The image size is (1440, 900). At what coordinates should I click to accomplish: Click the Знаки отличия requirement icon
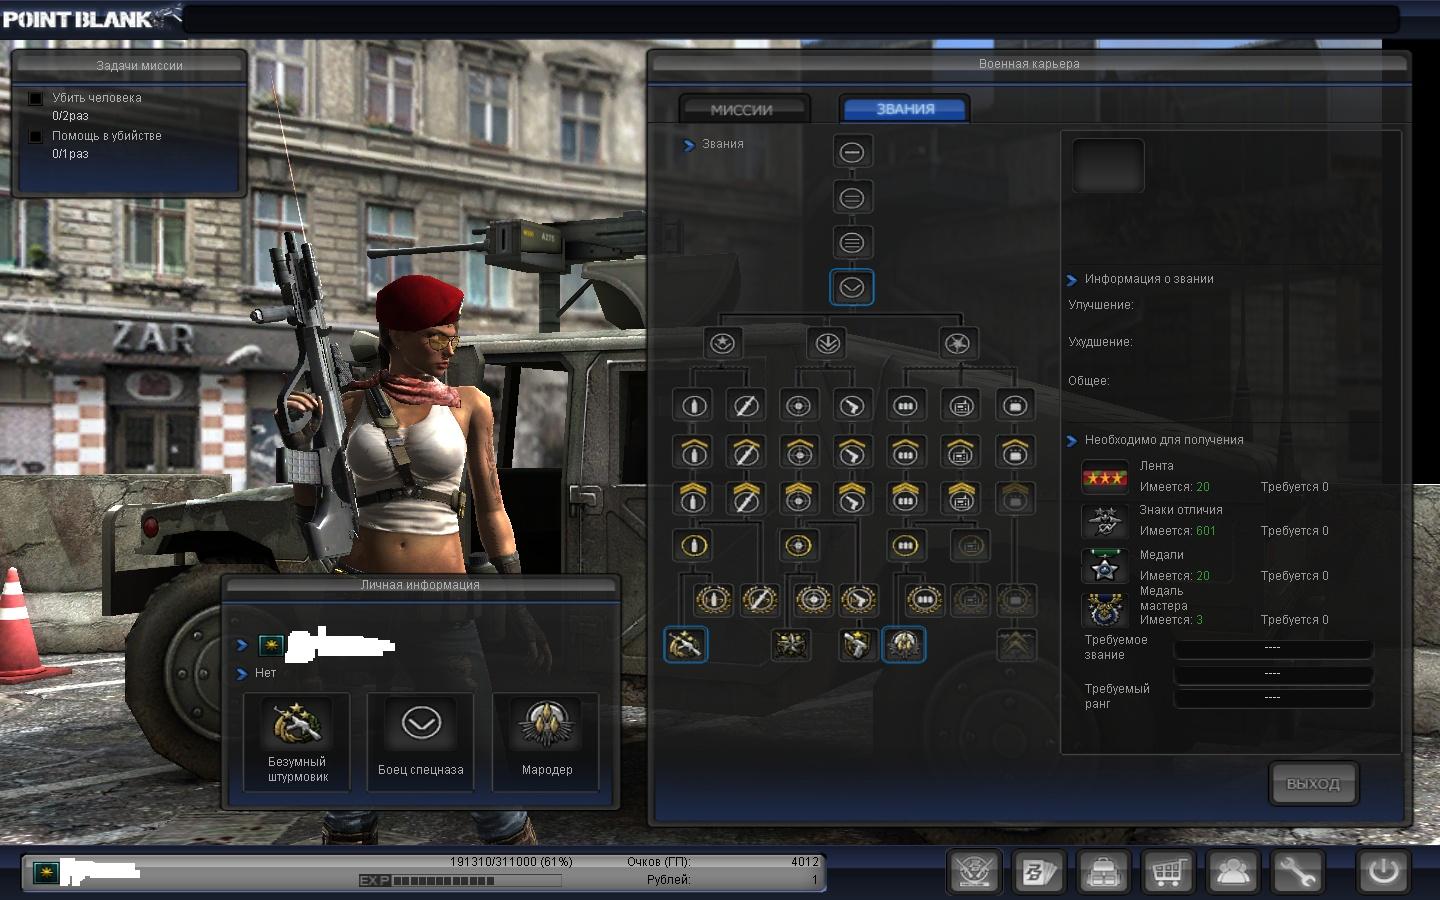pyautogui.click(x=1105, y=521)
